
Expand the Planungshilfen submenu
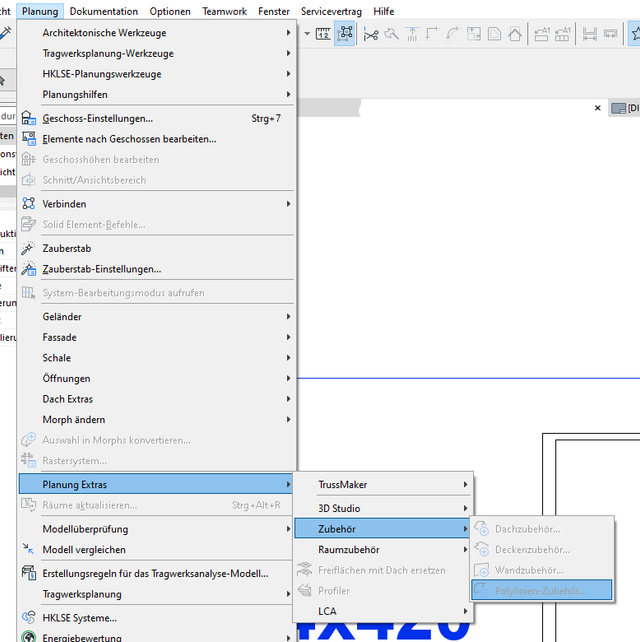156,94
